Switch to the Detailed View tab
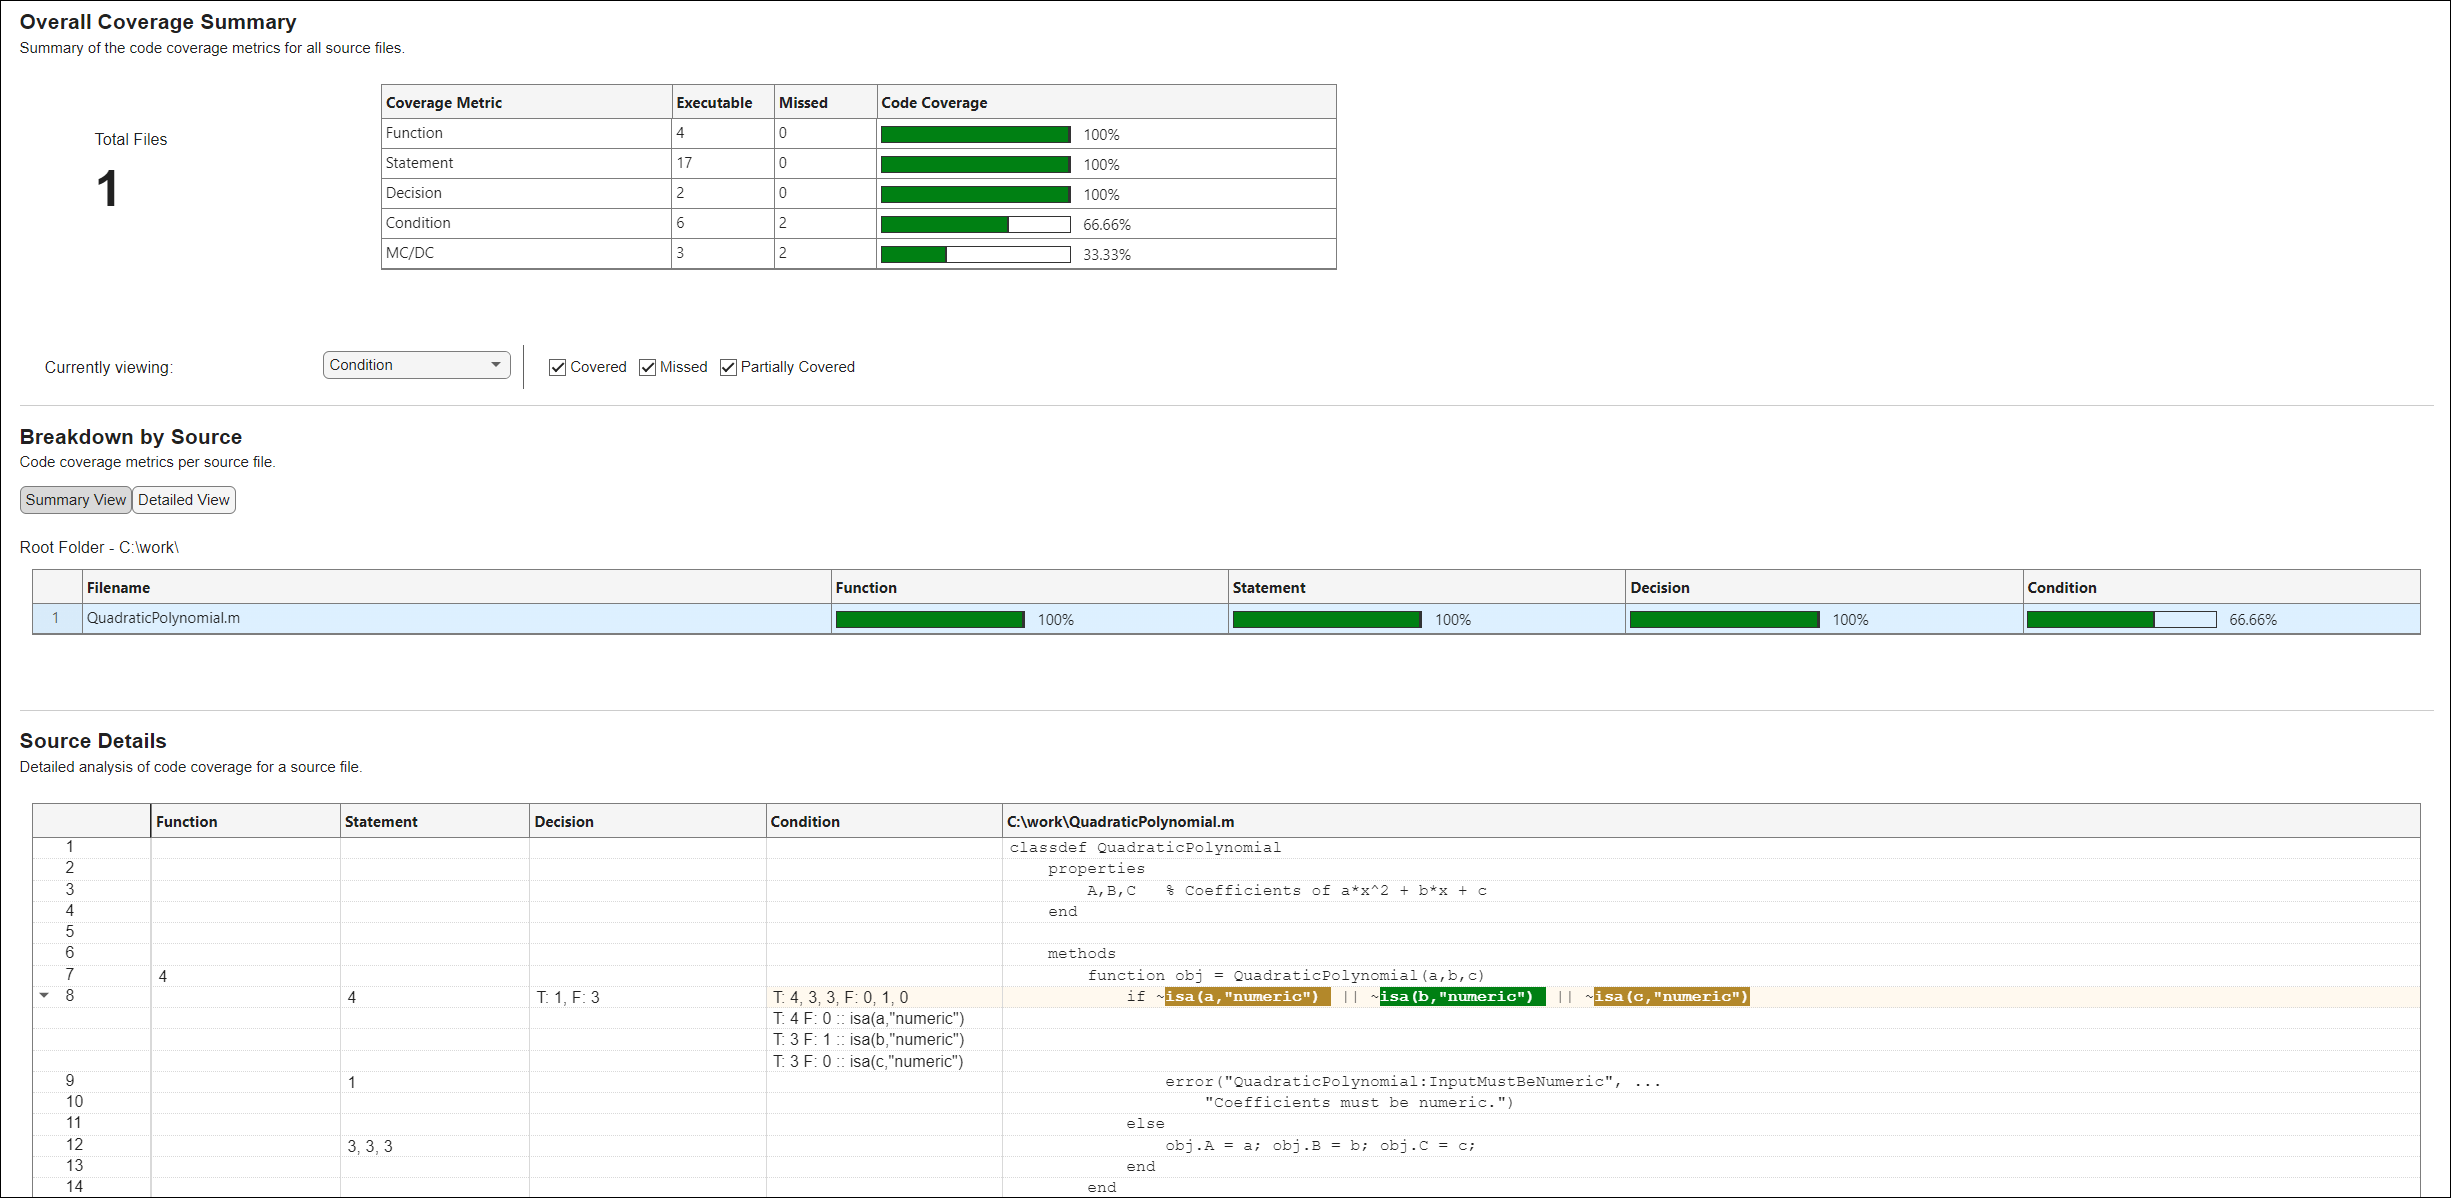The image size is (2451, 1198). [x=183, y=499]
